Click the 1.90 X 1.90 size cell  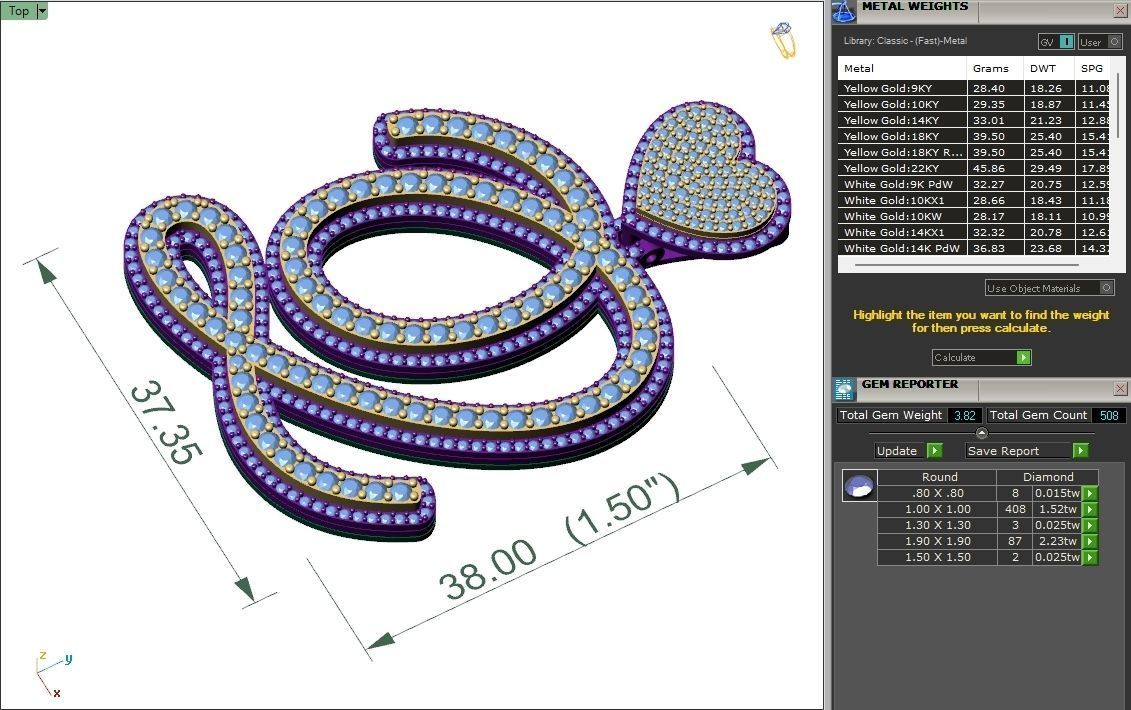tap(938, 541)
